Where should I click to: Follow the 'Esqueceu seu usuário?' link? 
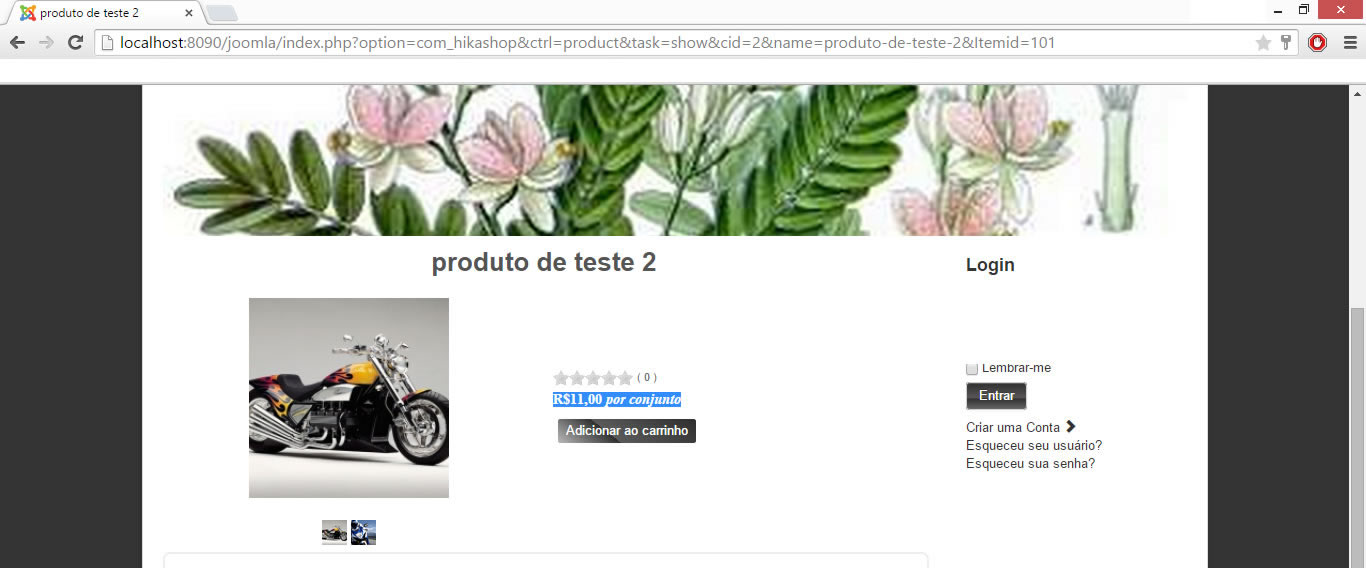tap(1034, 445)
